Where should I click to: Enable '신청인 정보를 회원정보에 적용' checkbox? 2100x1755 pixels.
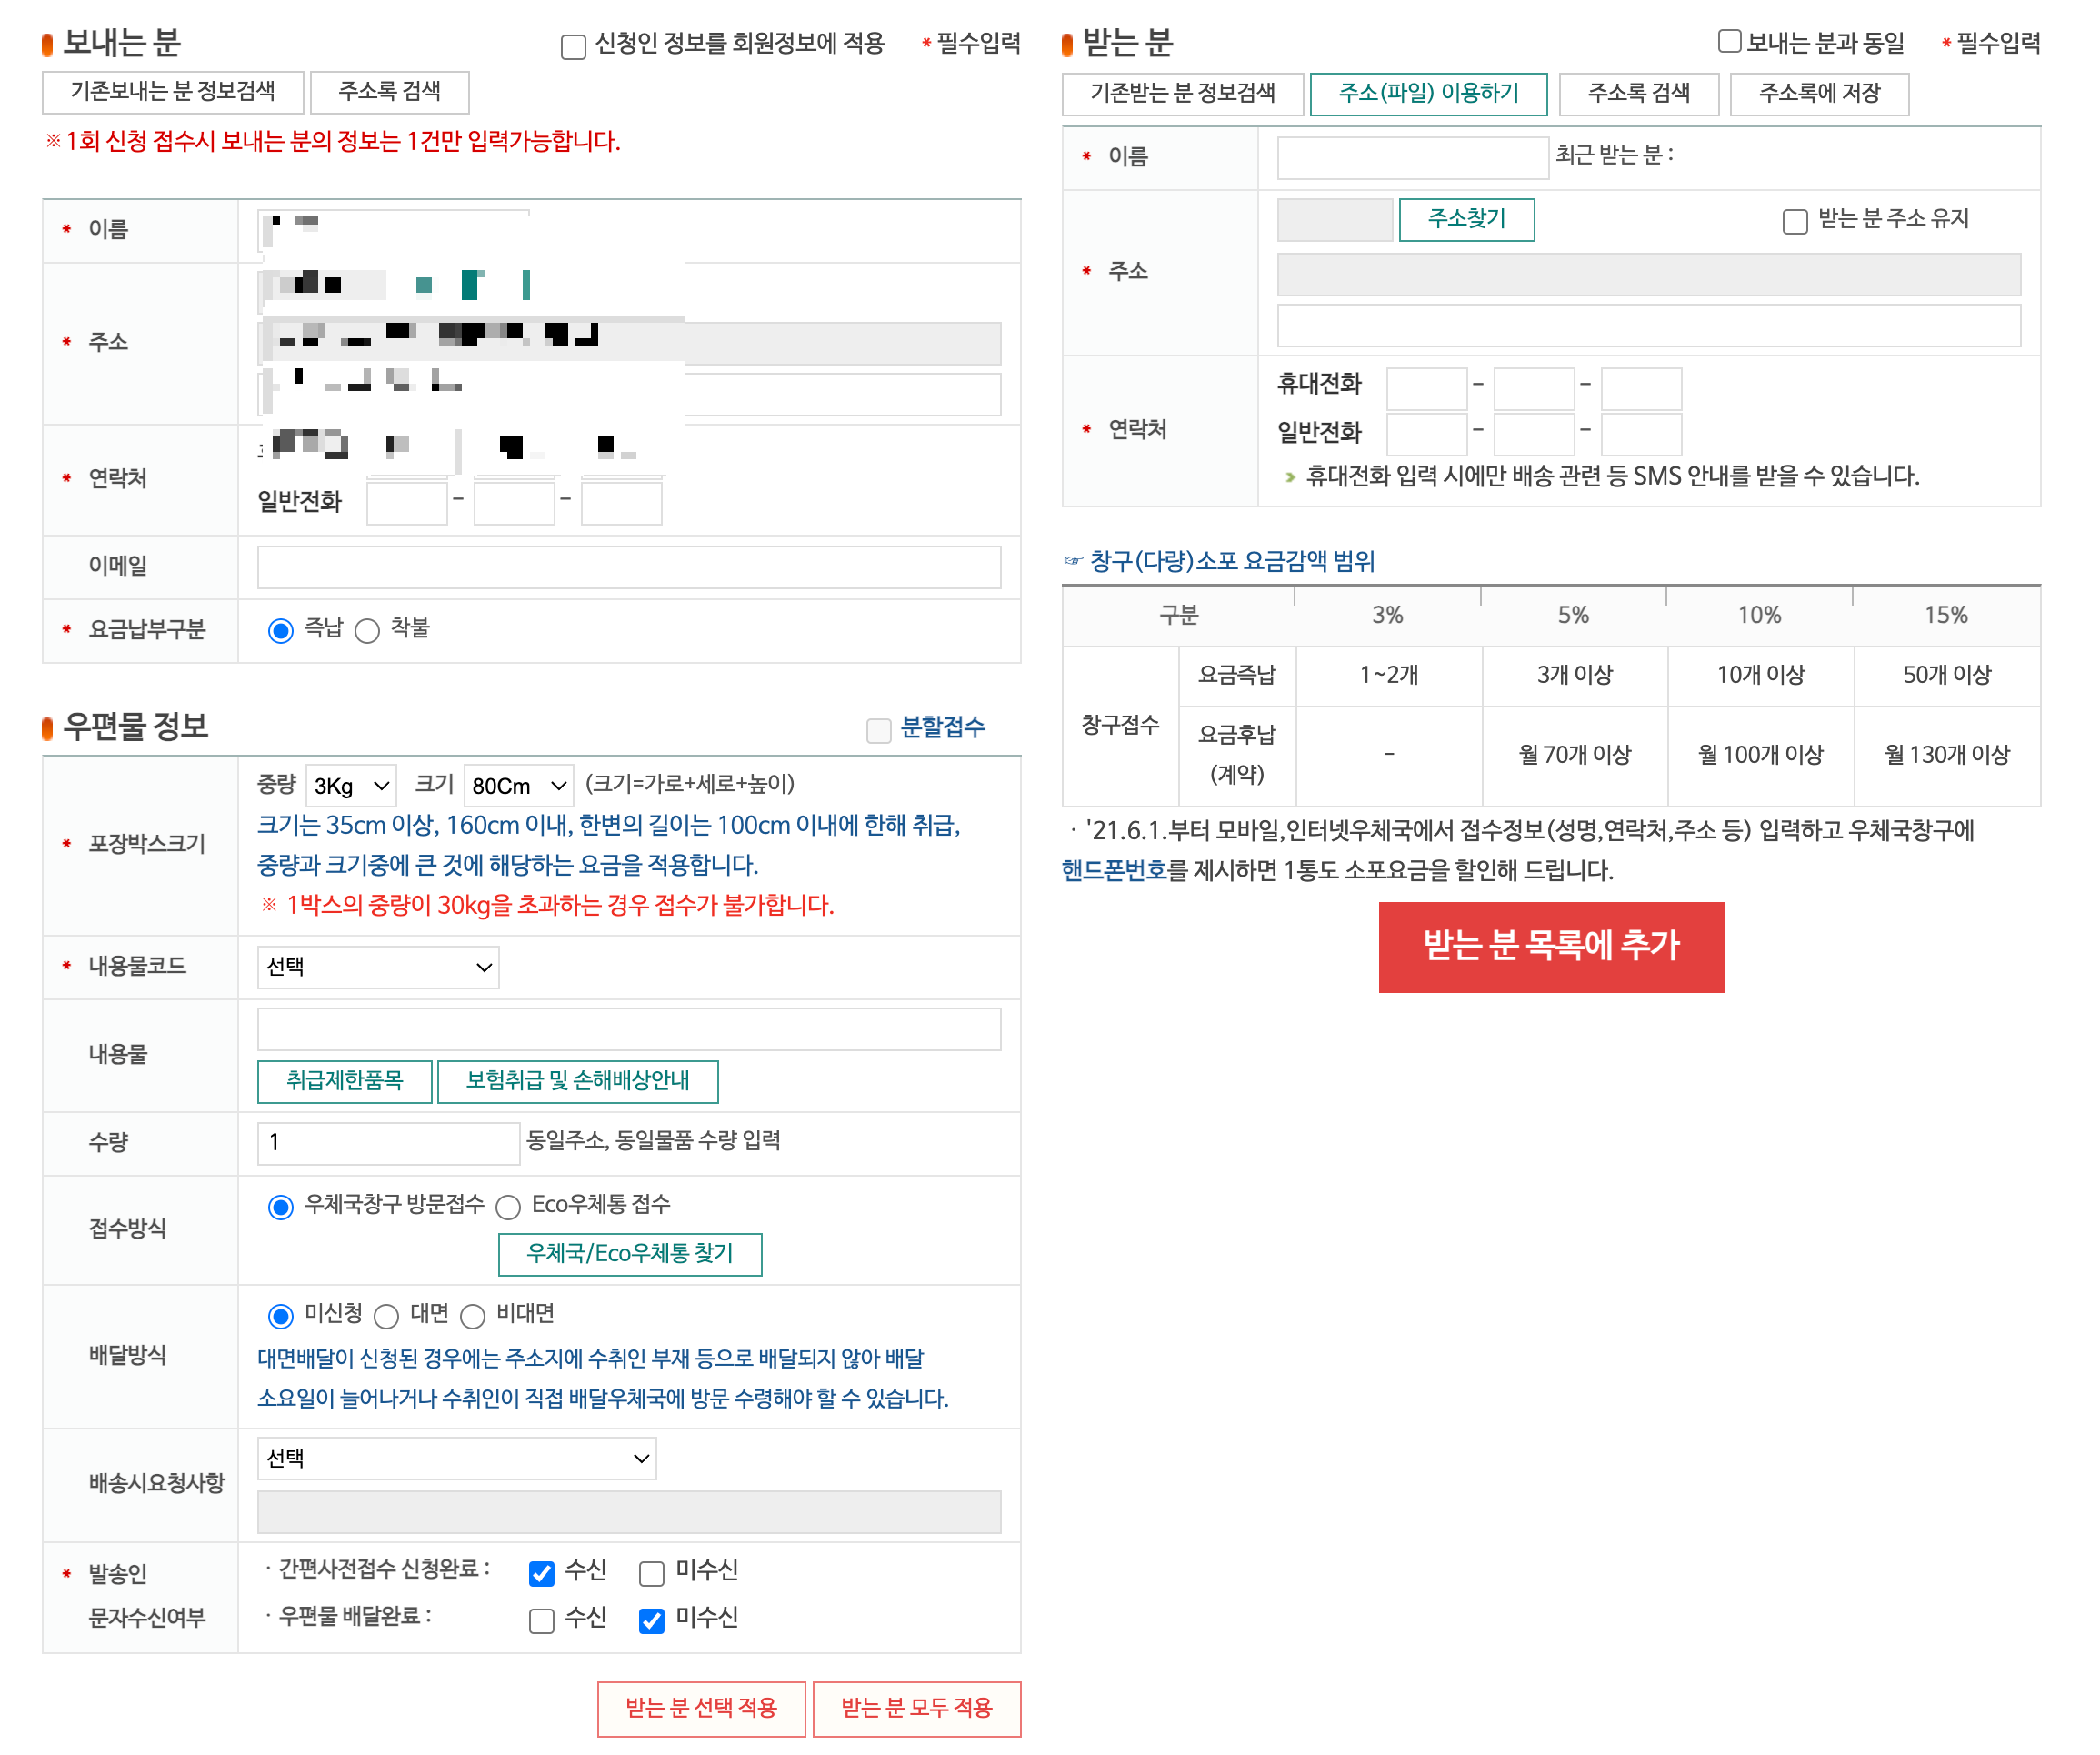573,46
